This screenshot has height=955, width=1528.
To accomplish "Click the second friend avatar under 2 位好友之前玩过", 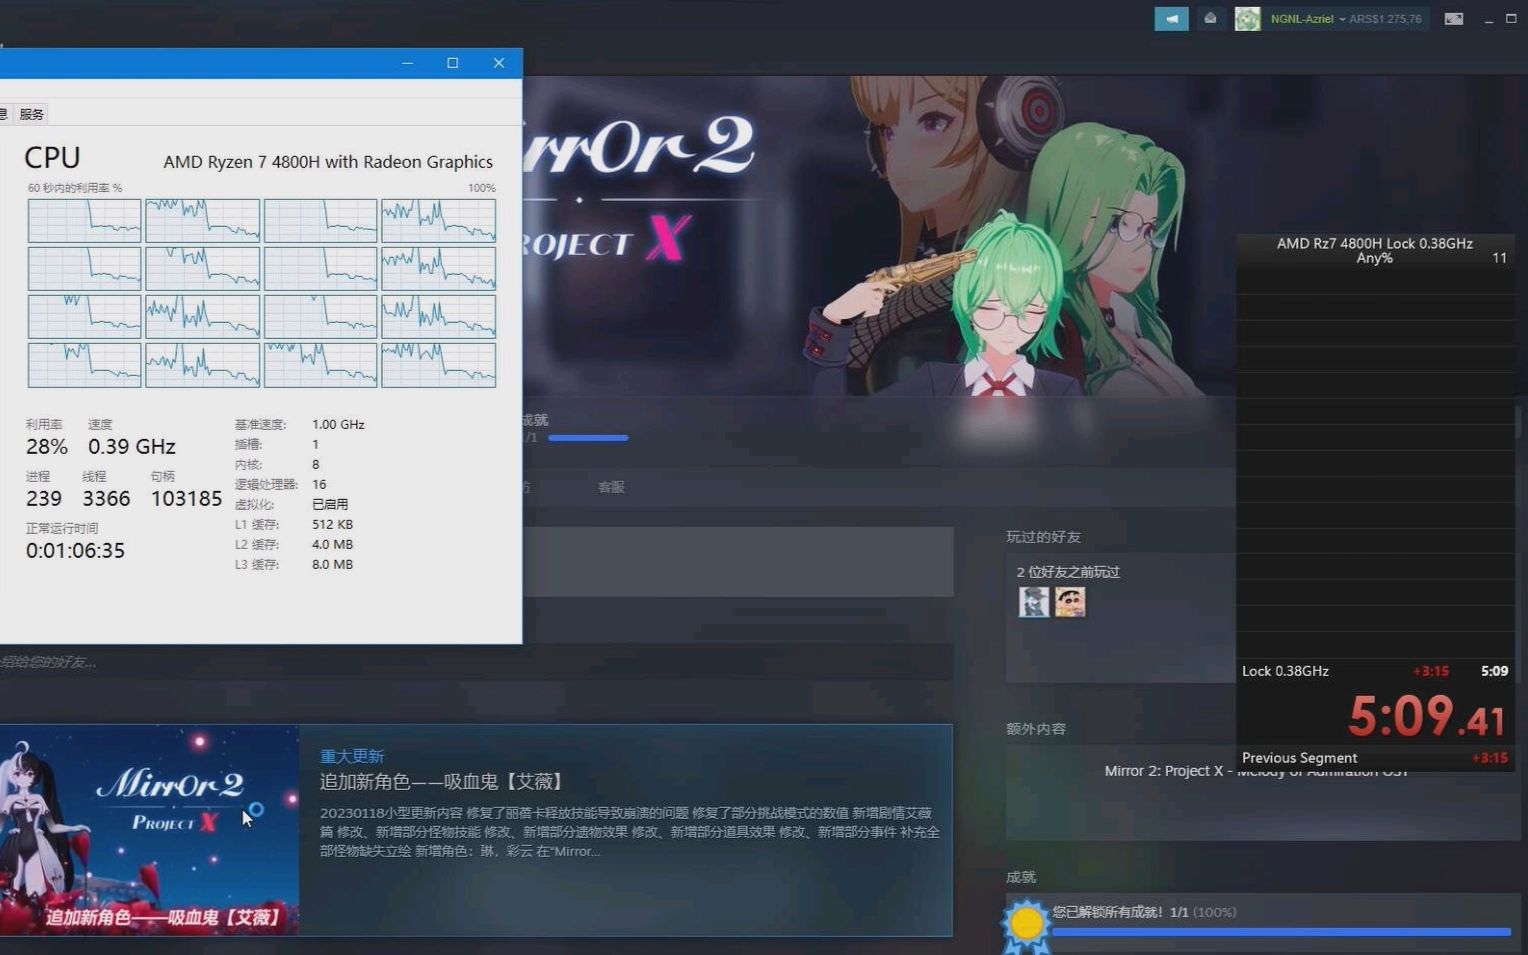I will pyautogui.click(x=1070, y=602).
